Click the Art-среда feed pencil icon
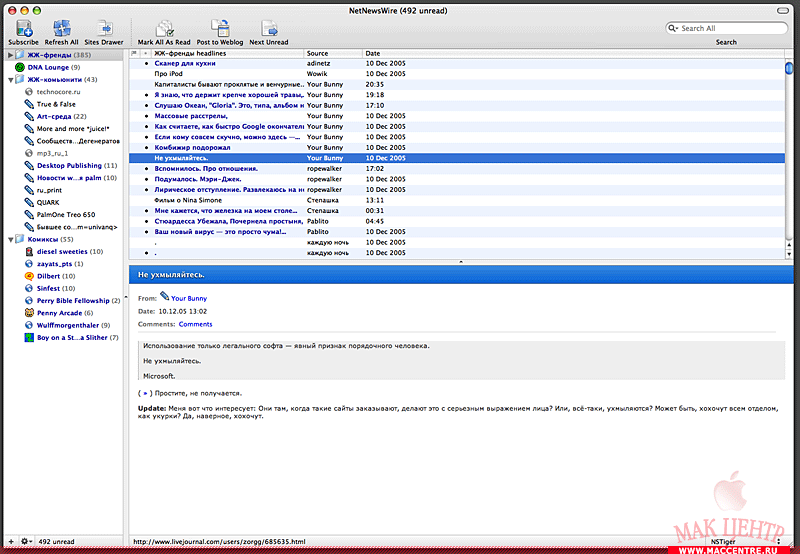 tap(29, 116)
